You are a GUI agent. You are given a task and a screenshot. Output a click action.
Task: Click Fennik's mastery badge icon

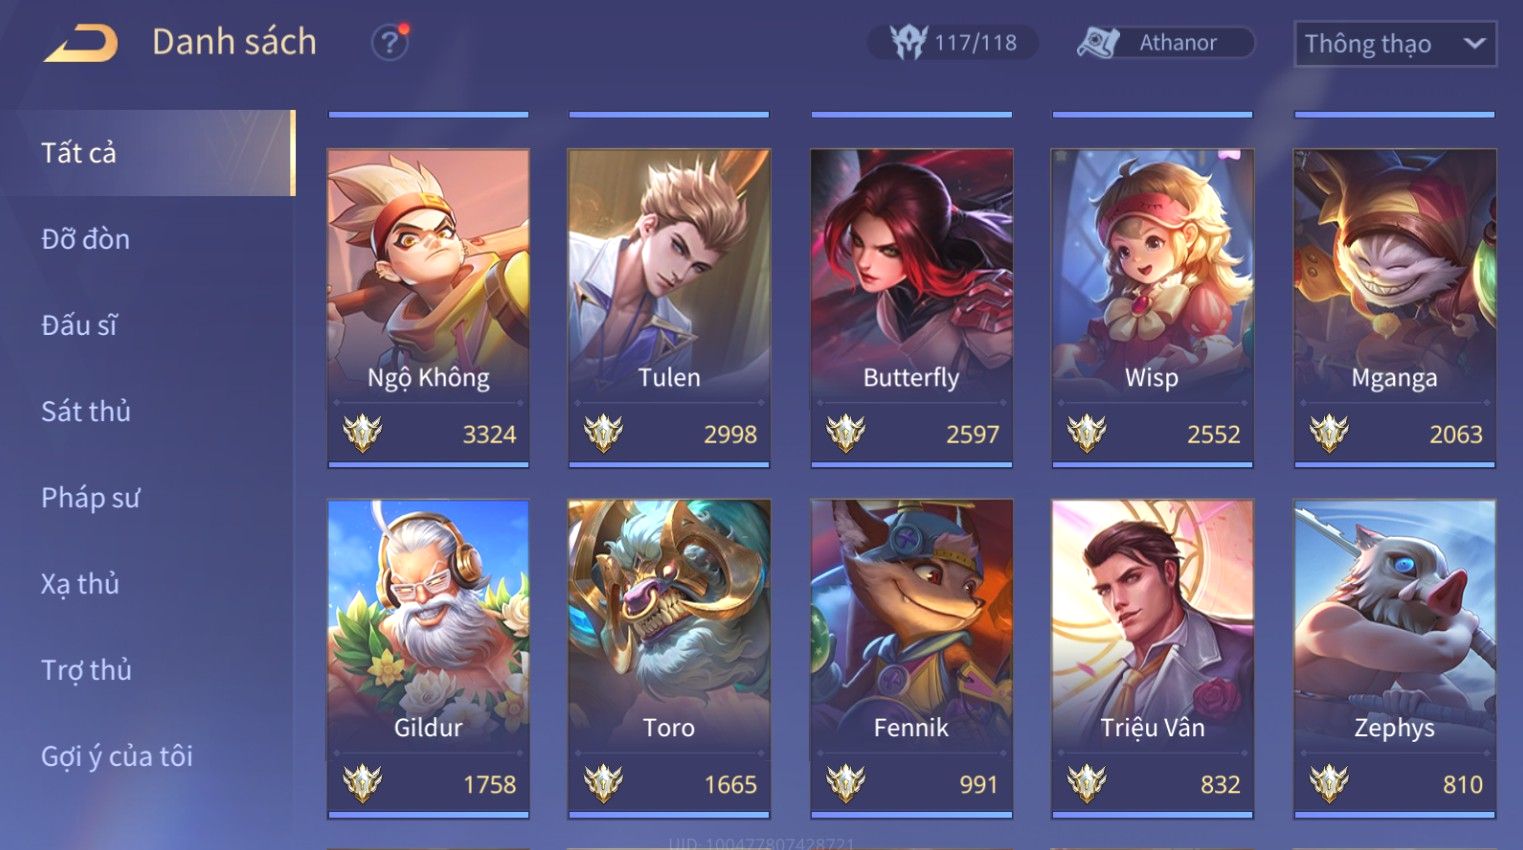click(845, 783)
